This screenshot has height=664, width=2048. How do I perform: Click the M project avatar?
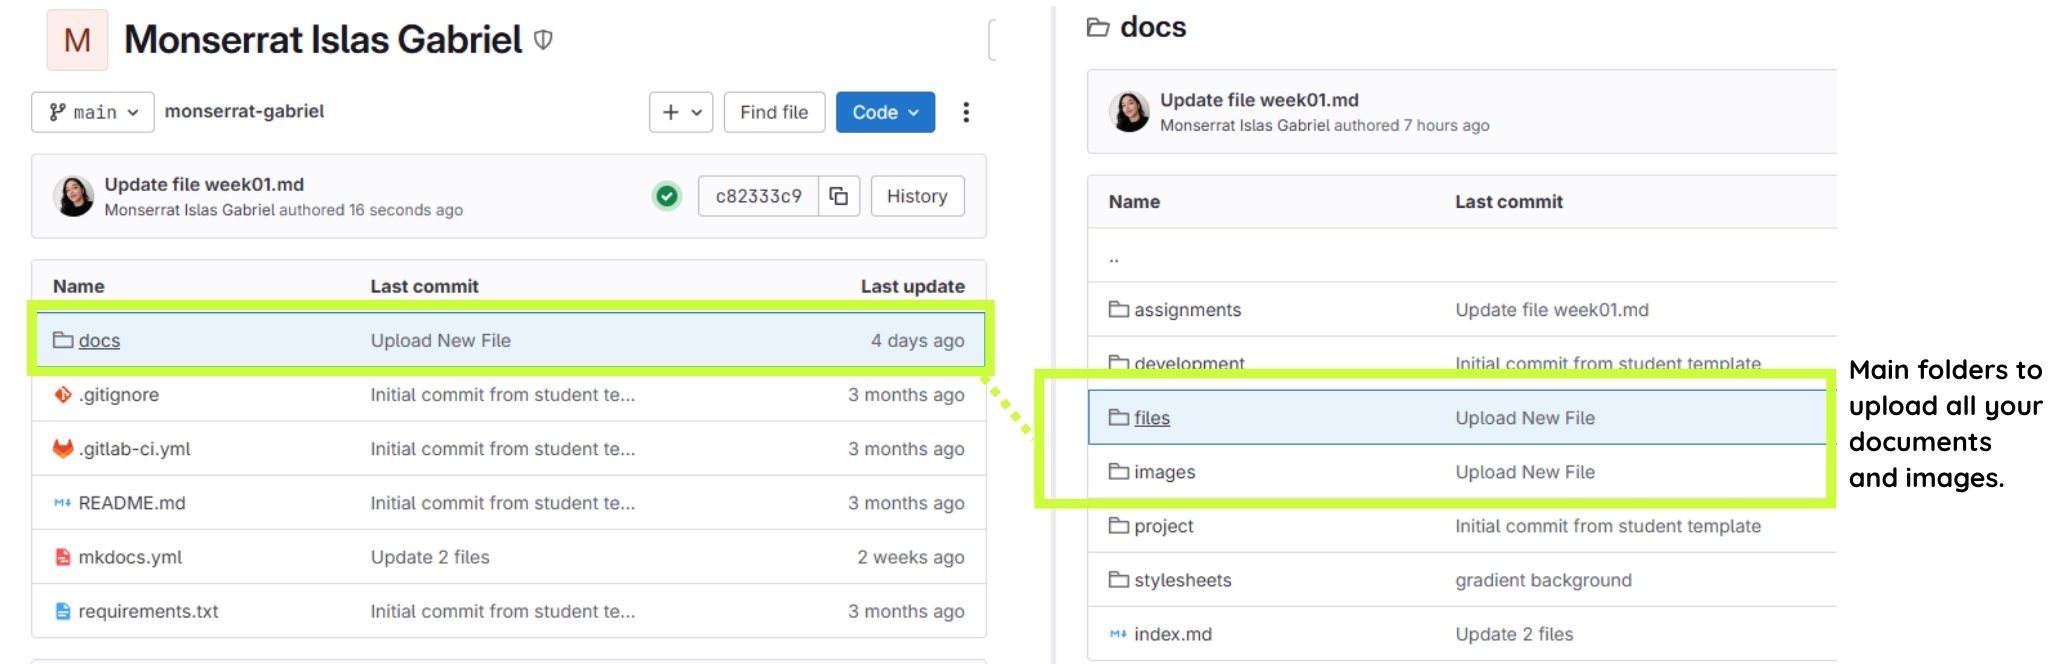tap(77, 40)
